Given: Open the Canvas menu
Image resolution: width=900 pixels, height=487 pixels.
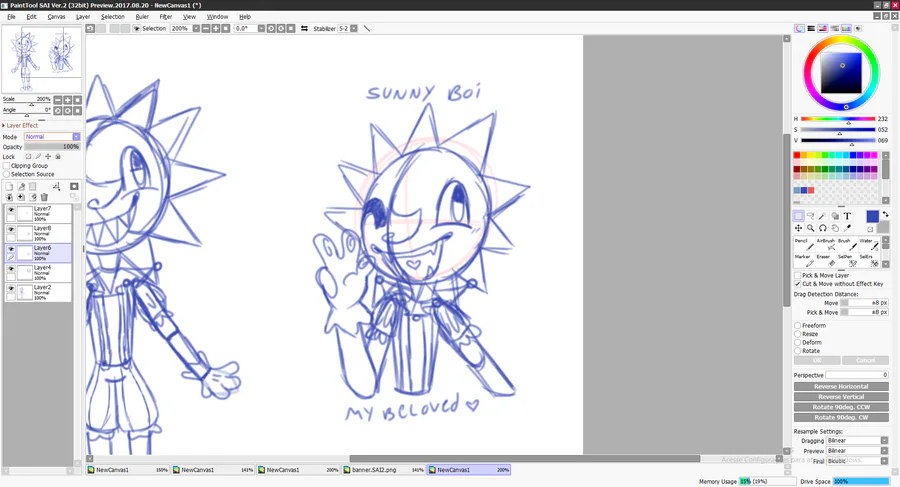Looking at the screenshot, I should pos(56,17).
